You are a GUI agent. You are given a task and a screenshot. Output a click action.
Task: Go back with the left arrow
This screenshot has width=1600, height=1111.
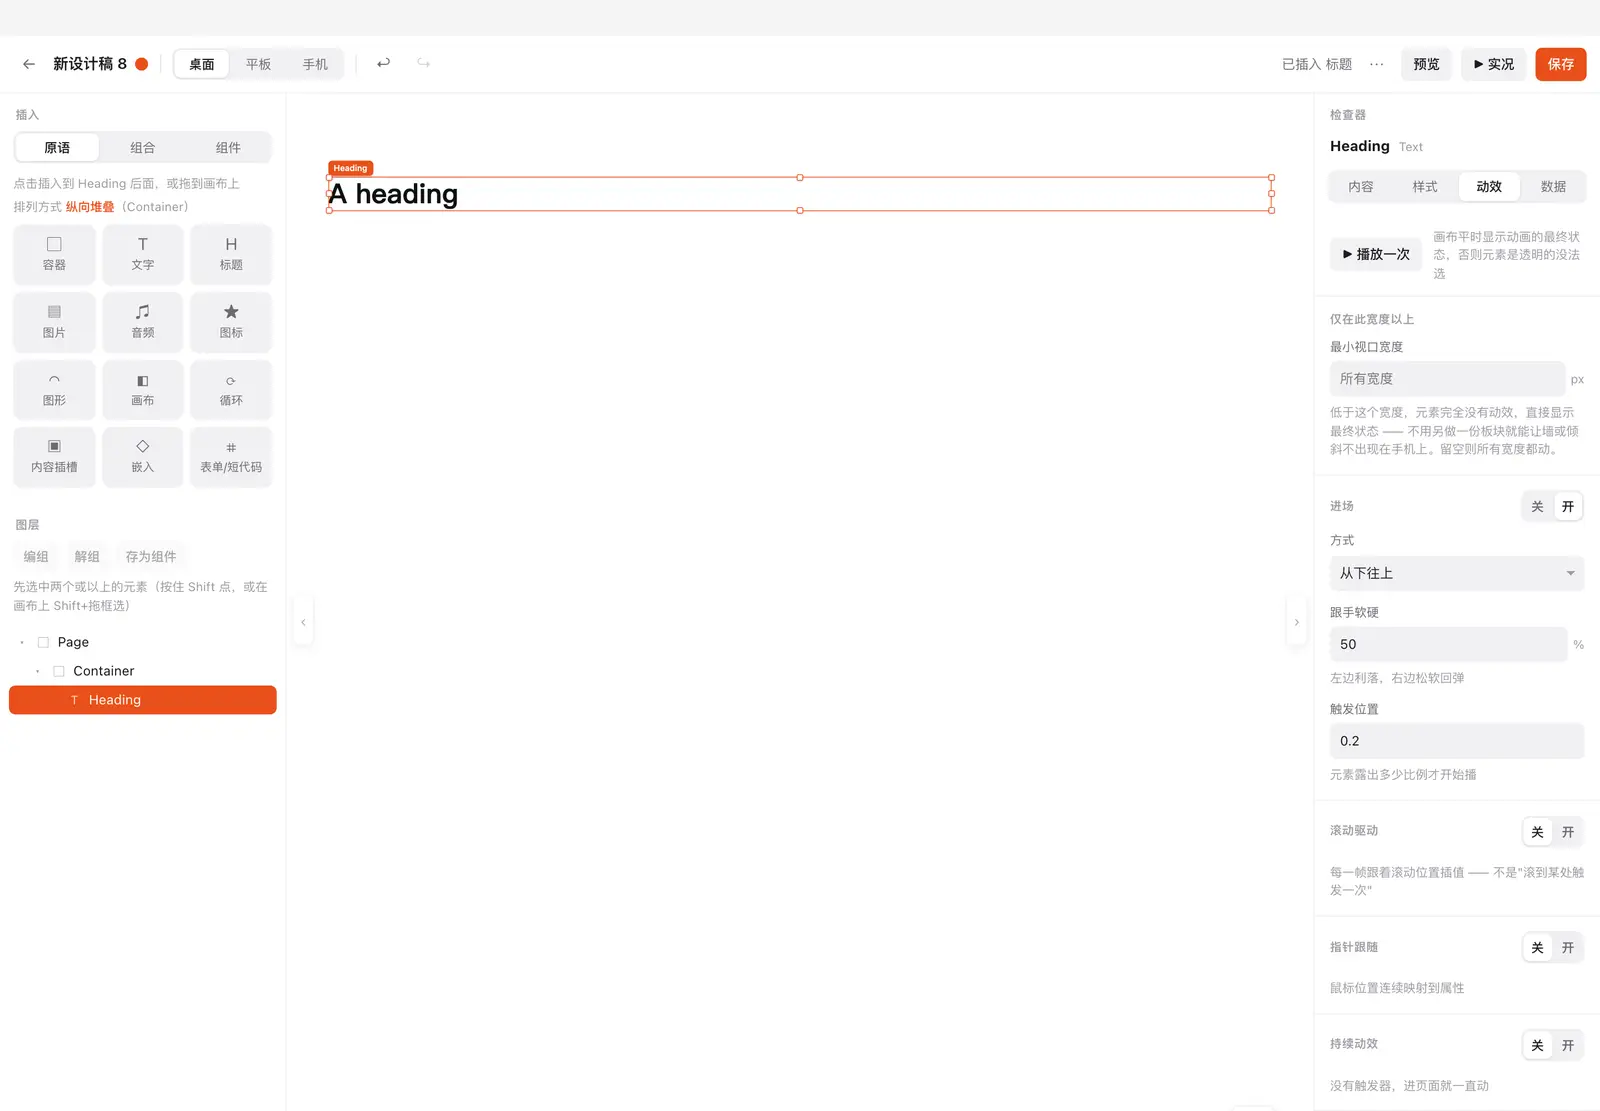29,64
